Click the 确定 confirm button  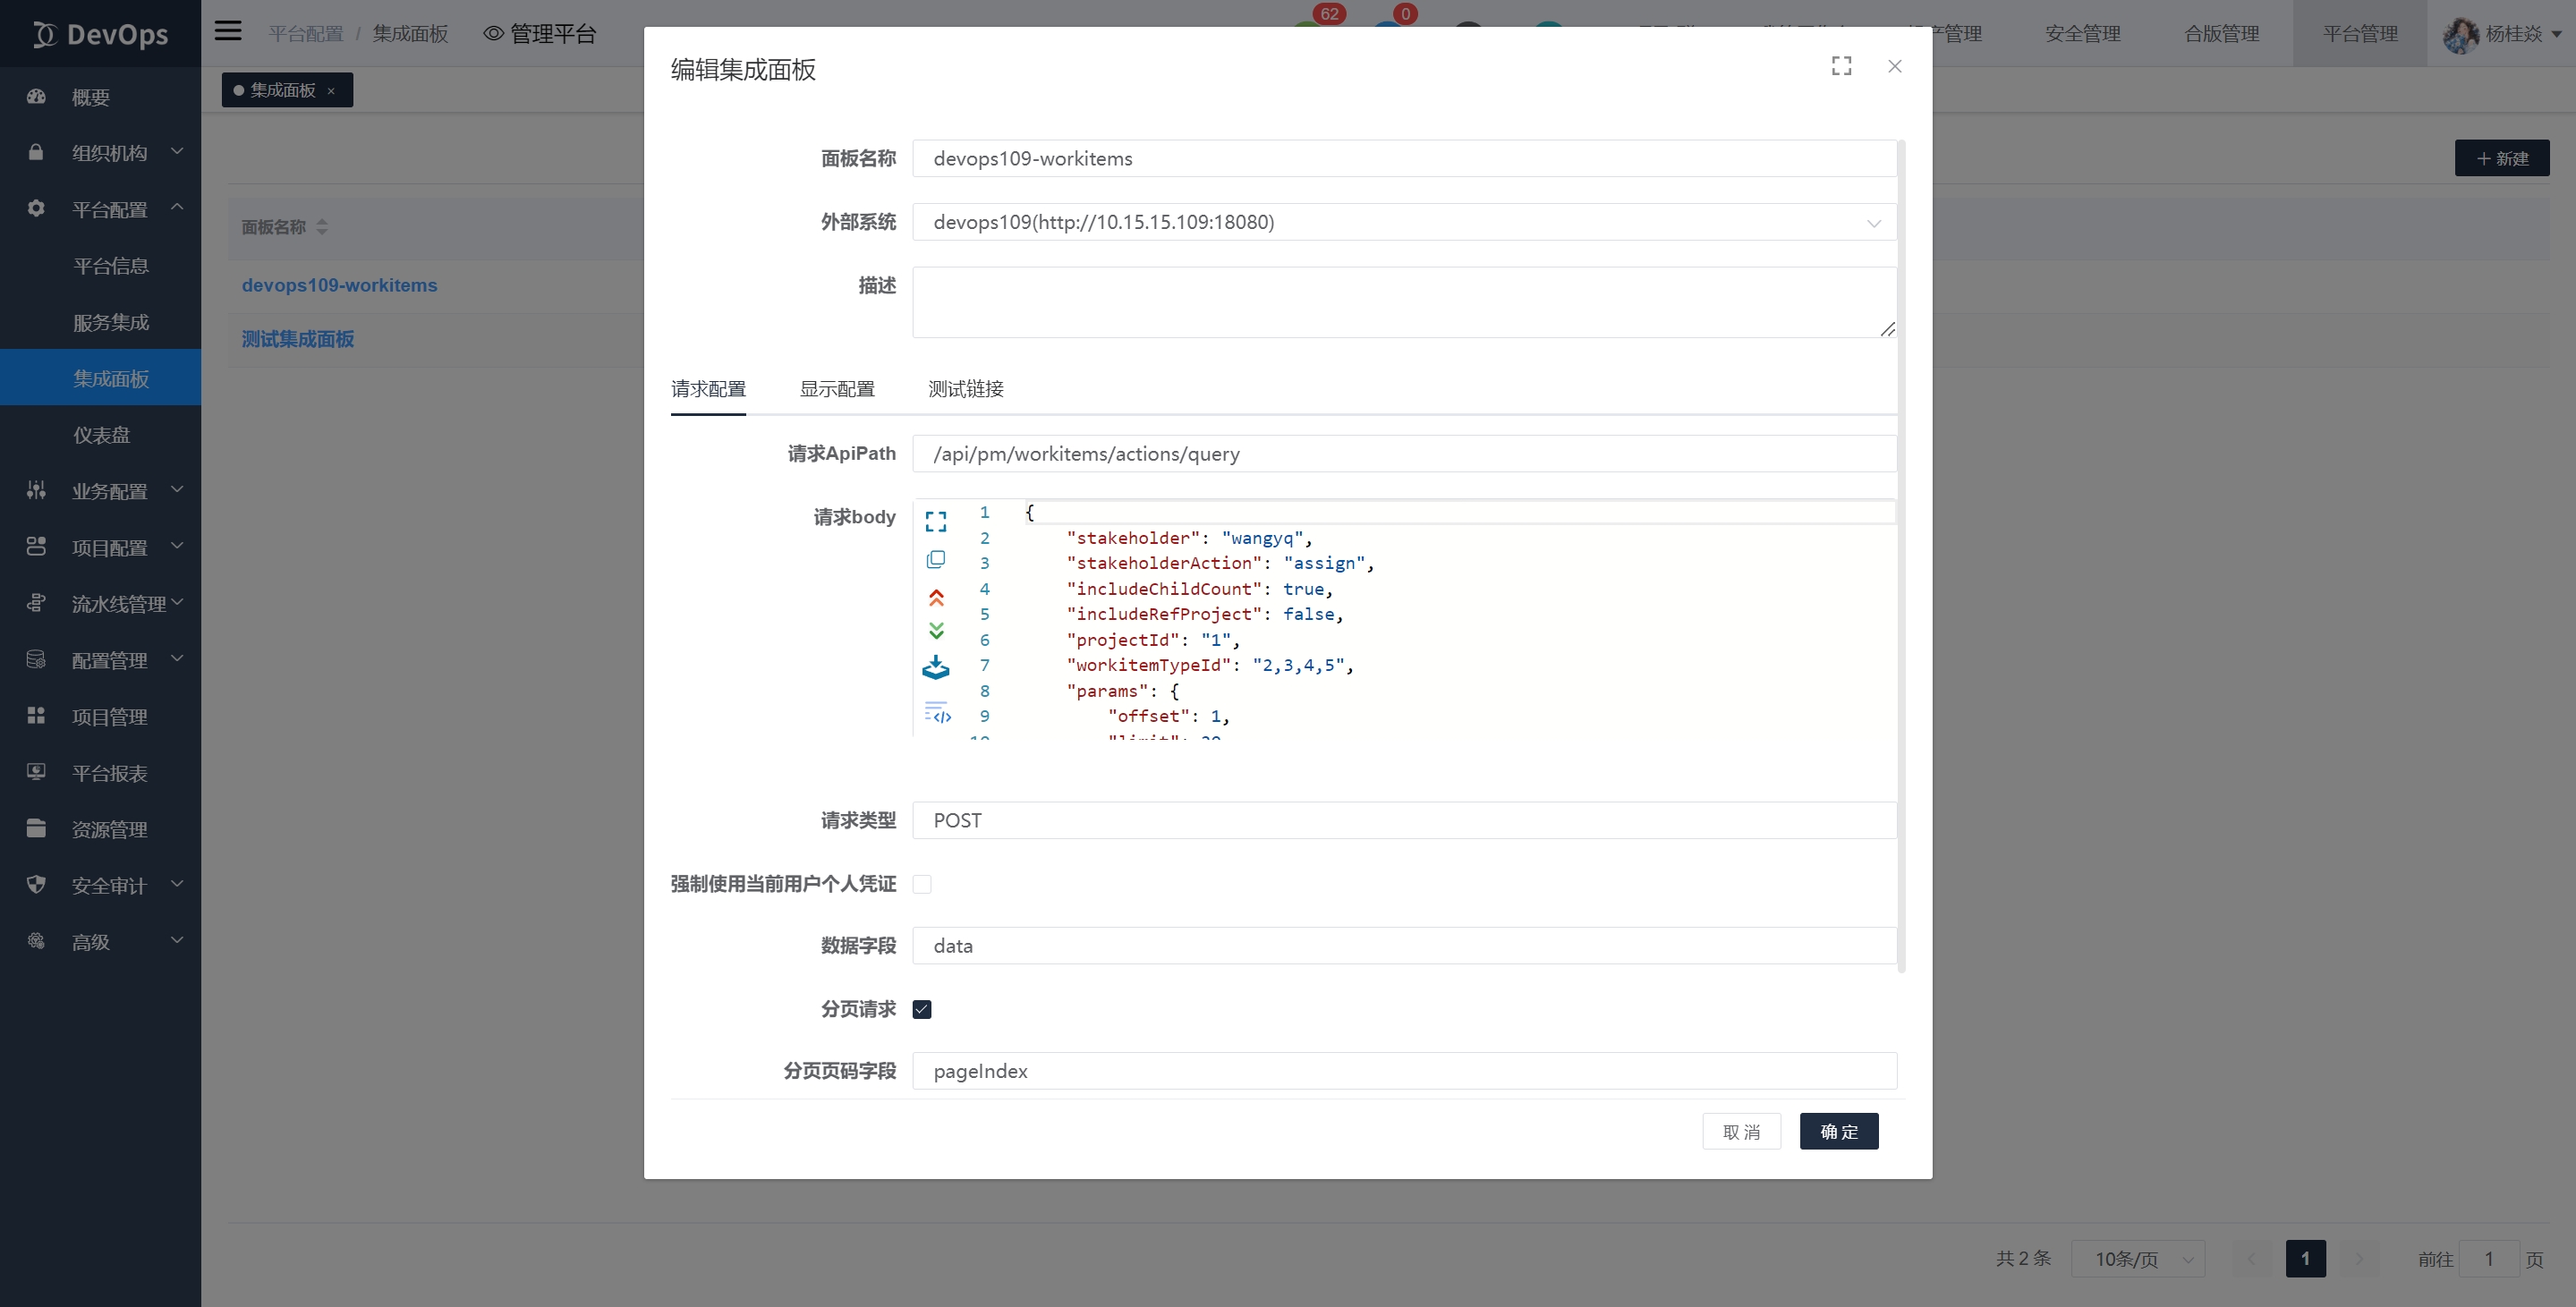click(x=1838, y=1132)
